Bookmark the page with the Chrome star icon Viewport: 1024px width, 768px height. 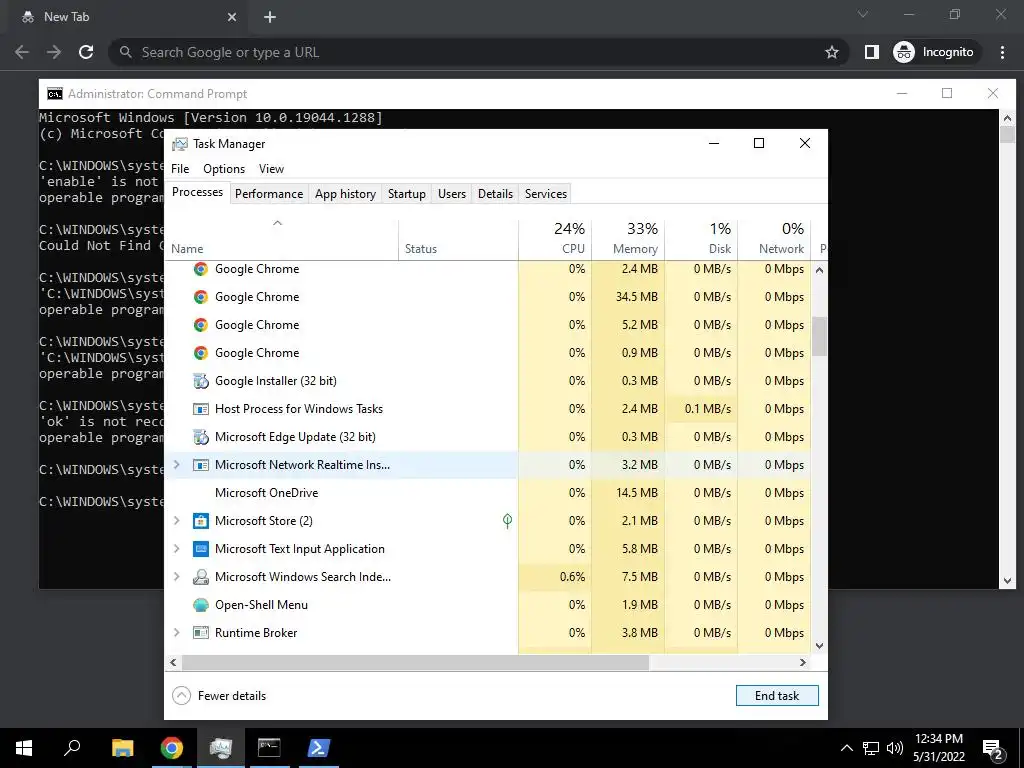pos(831,52)
